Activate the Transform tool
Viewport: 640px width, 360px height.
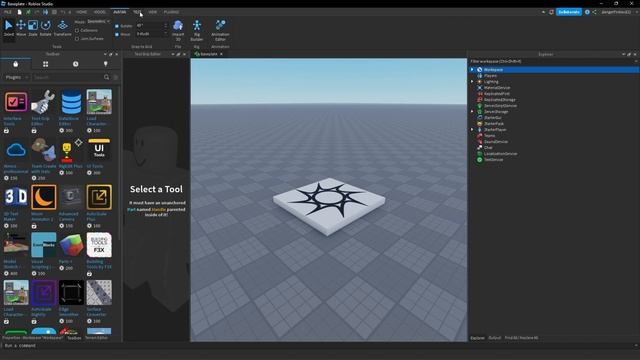point(62,28)
